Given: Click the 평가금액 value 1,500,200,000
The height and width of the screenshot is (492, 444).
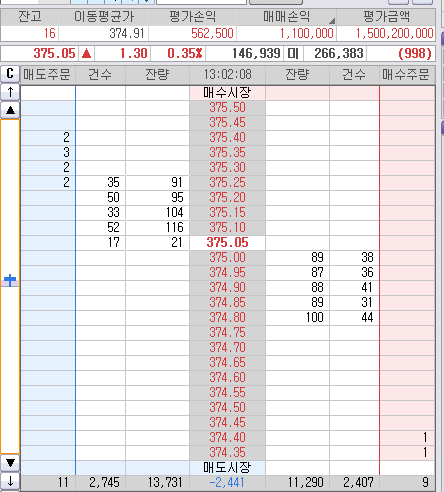Looking at the screenshot, I should click(x=386, y=33).
